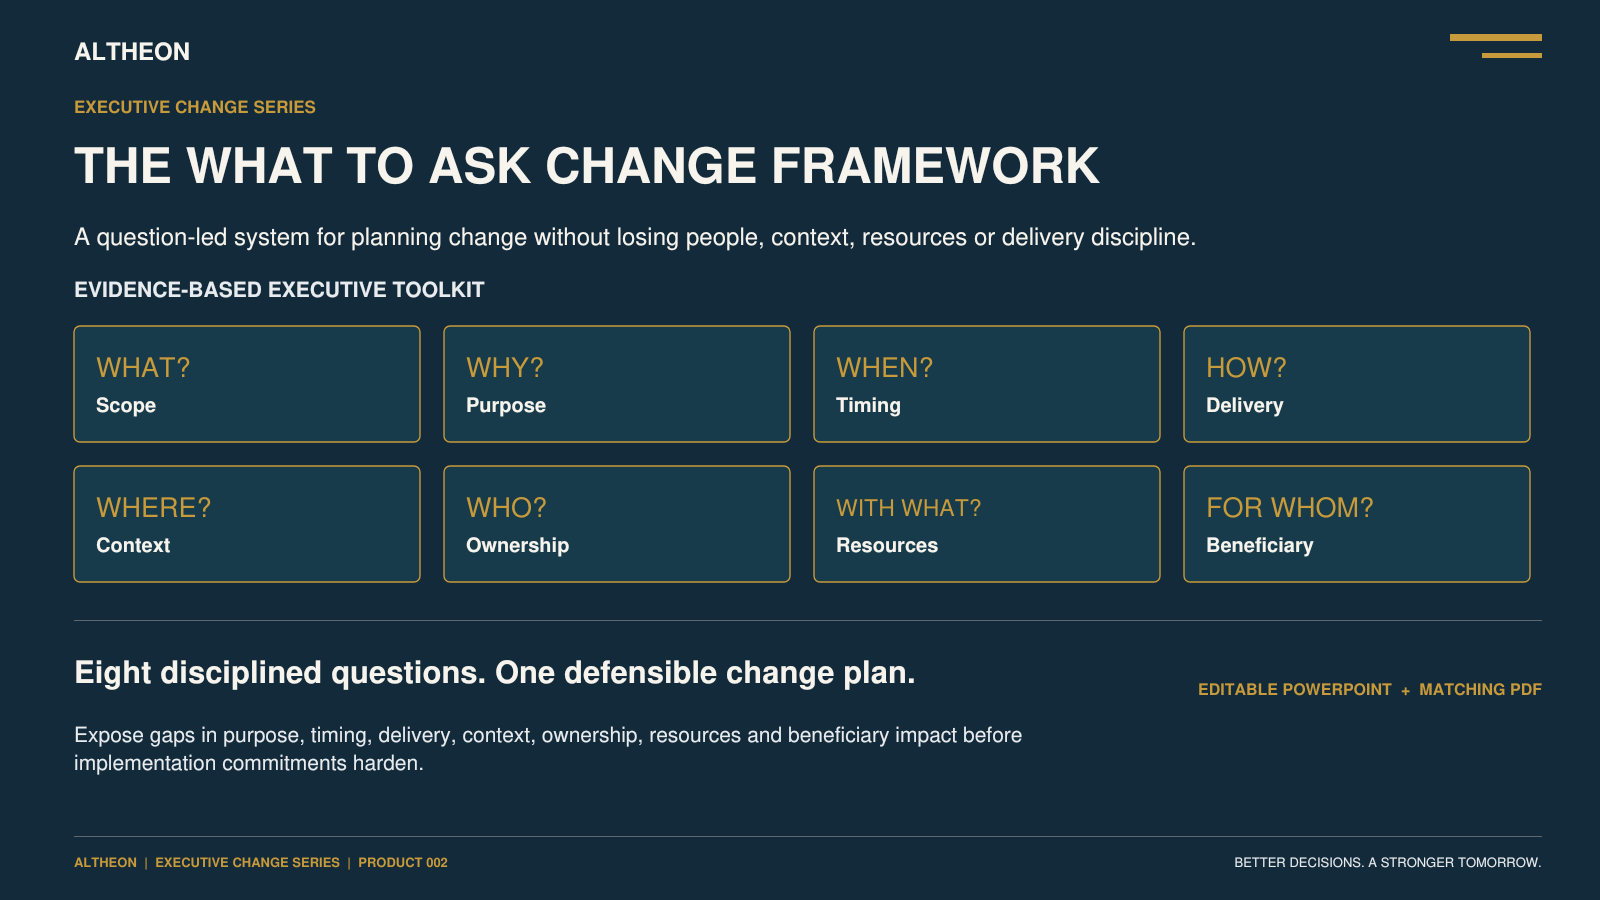This screenshot has width=1600, height=900.
Task: Open the WHO? Ownership card
Action: coord(617,524)
